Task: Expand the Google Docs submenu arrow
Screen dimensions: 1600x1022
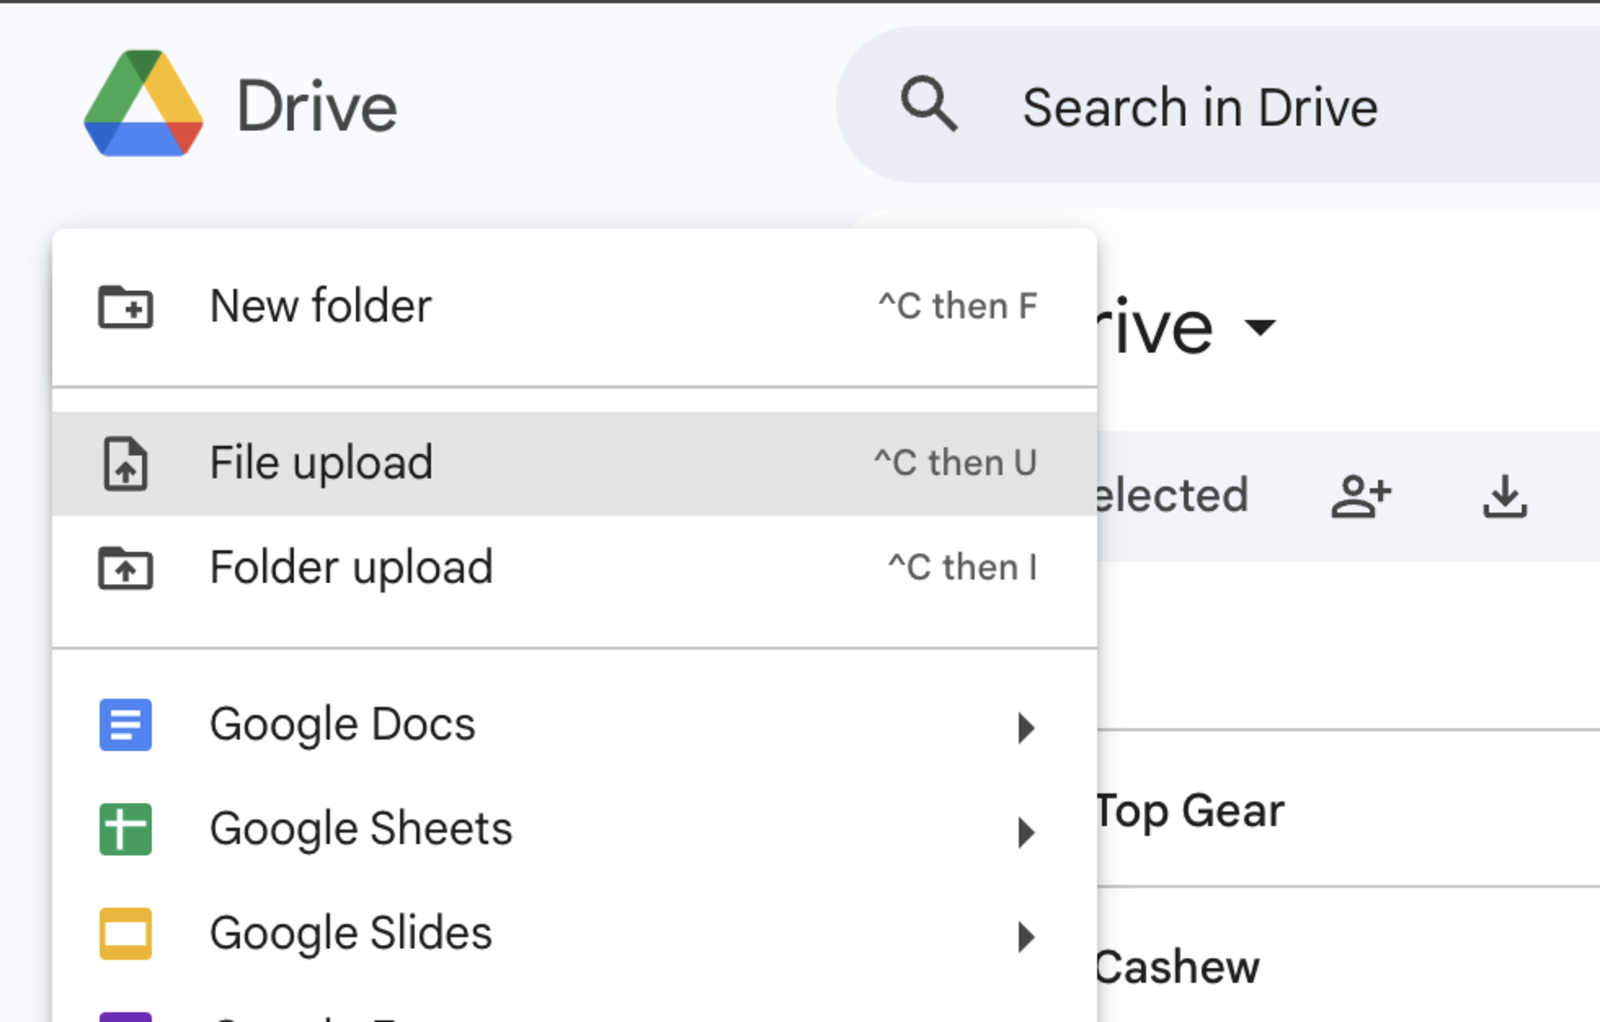Action: [x=1027, y=729]
